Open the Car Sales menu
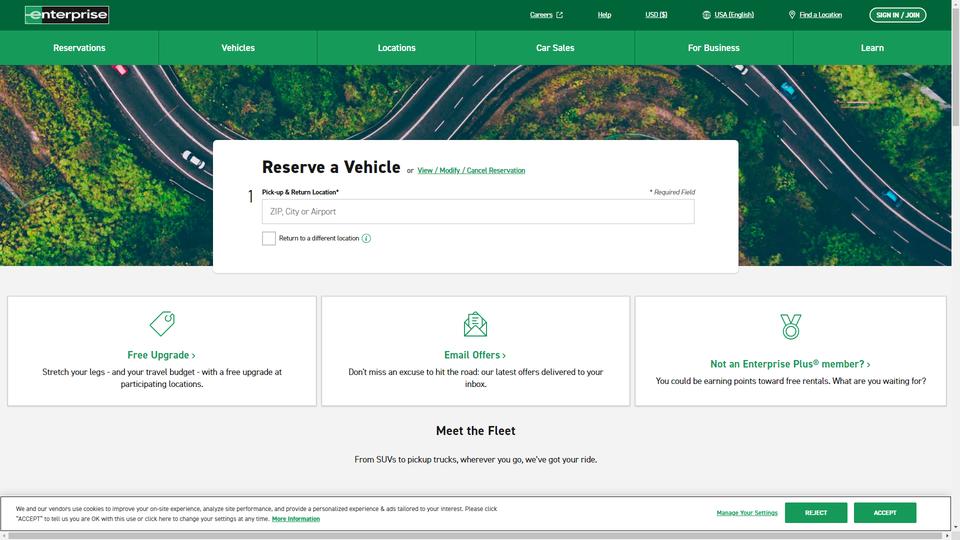 [x=555, y=48]
